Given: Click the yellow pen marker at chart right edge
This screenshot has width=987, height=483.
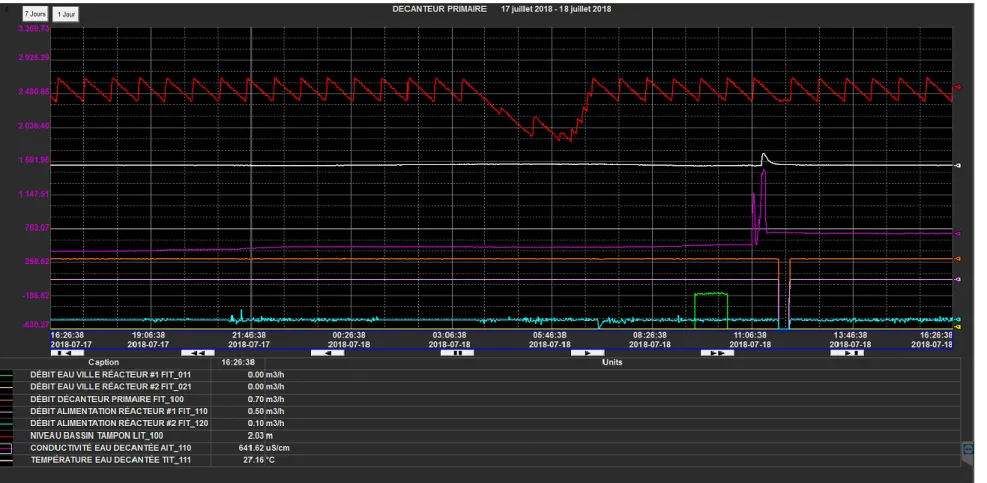Looking at the screenshot, I should pos(957,327).
